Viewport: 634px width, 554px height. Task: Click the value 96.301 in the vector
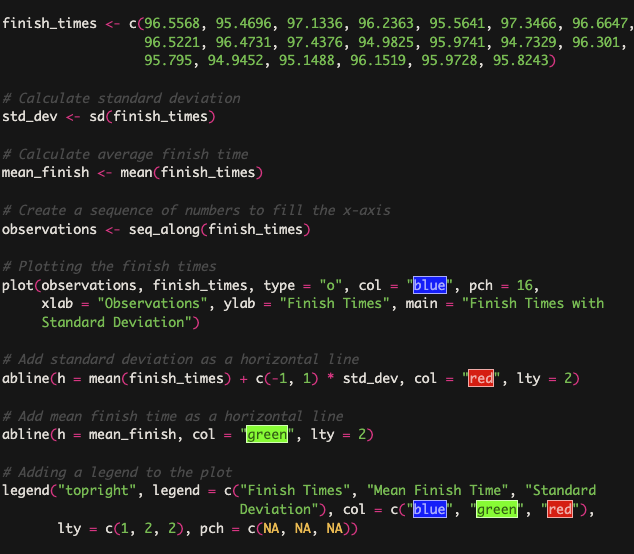pyautogui.click(x=596, y=42)
